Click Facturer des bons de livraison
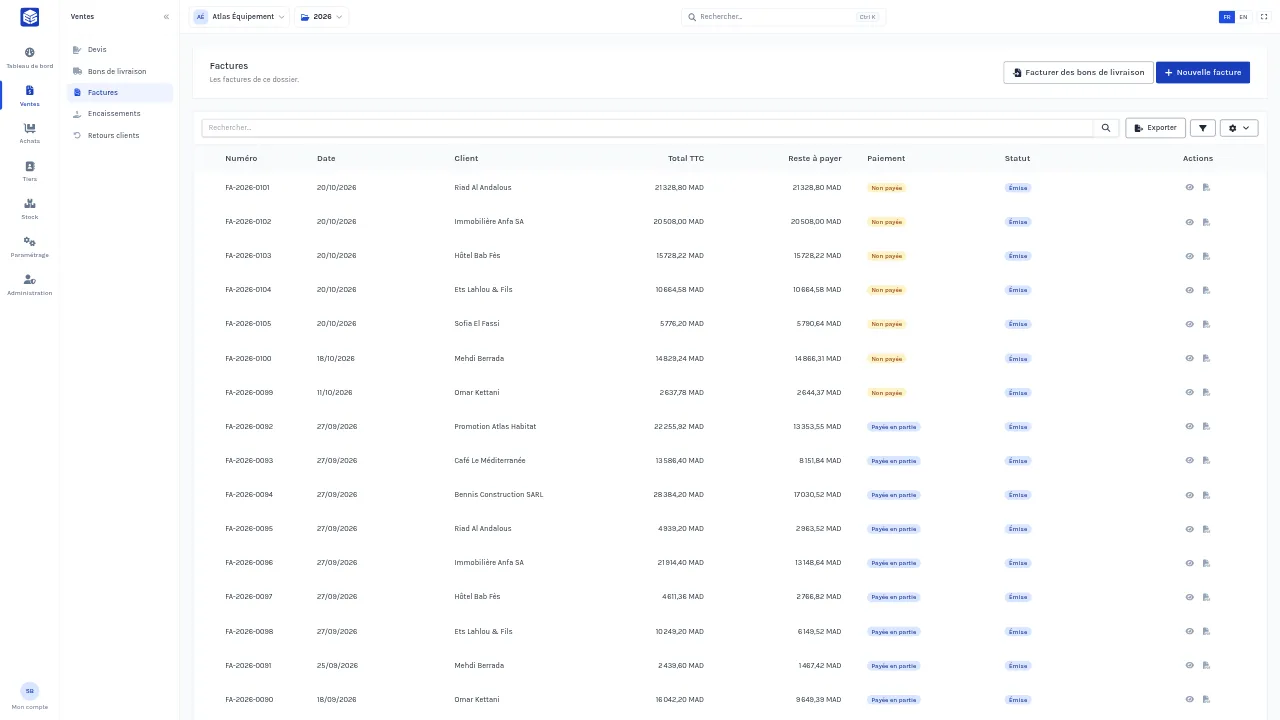The height and width of the screenshot is (720, 1280). tap(1078, 73)
